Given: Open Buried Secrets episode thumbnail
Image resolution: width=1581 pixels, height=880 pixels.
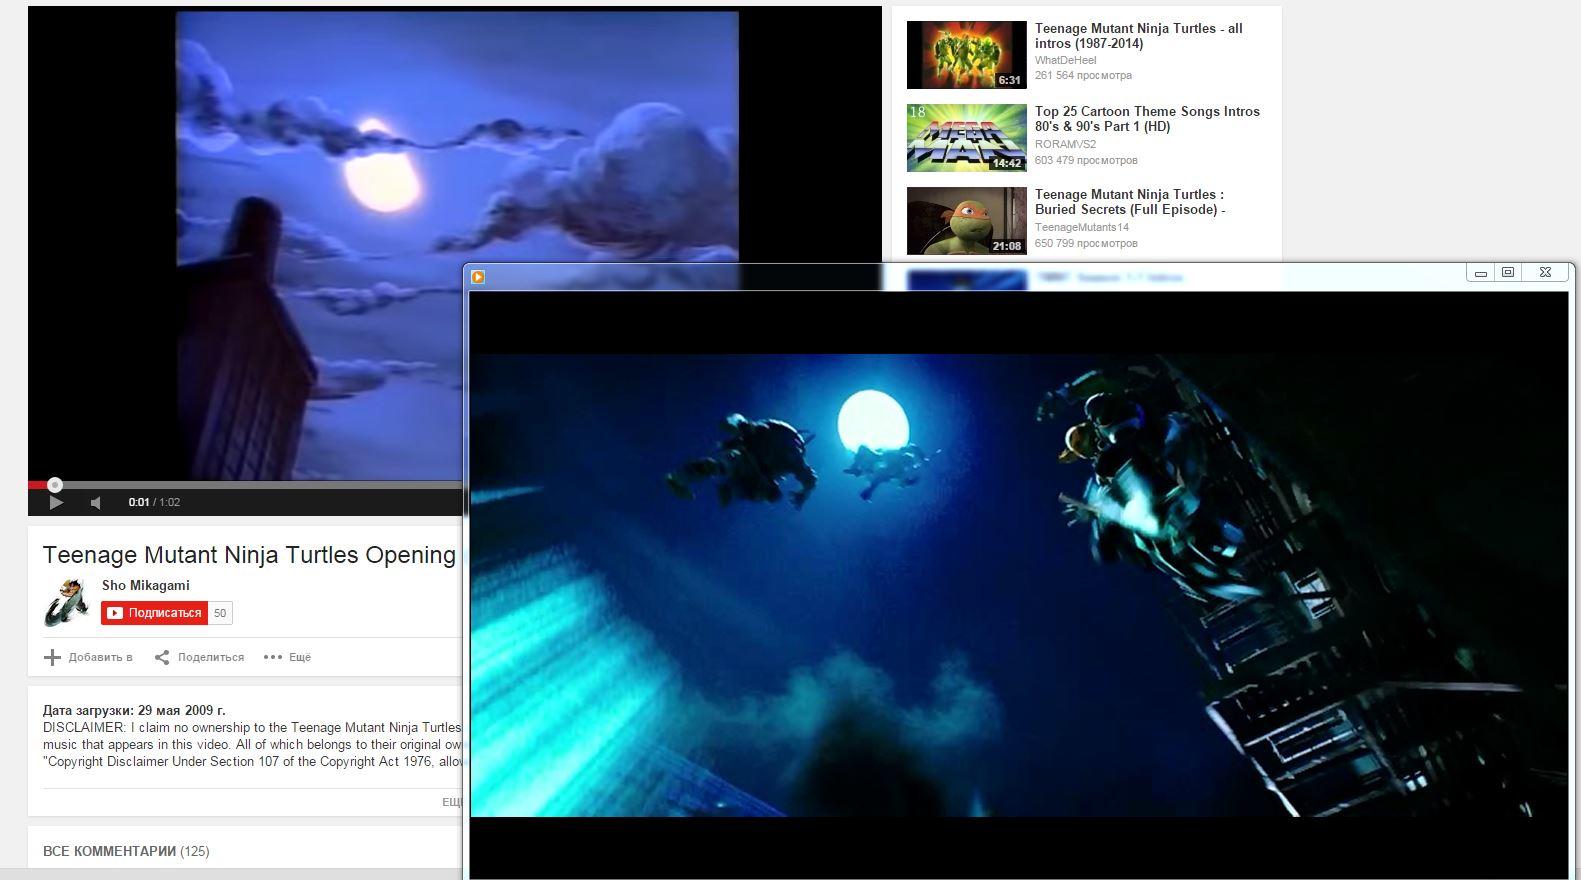Looking at the screenshot, I should [x=966, y=221].
